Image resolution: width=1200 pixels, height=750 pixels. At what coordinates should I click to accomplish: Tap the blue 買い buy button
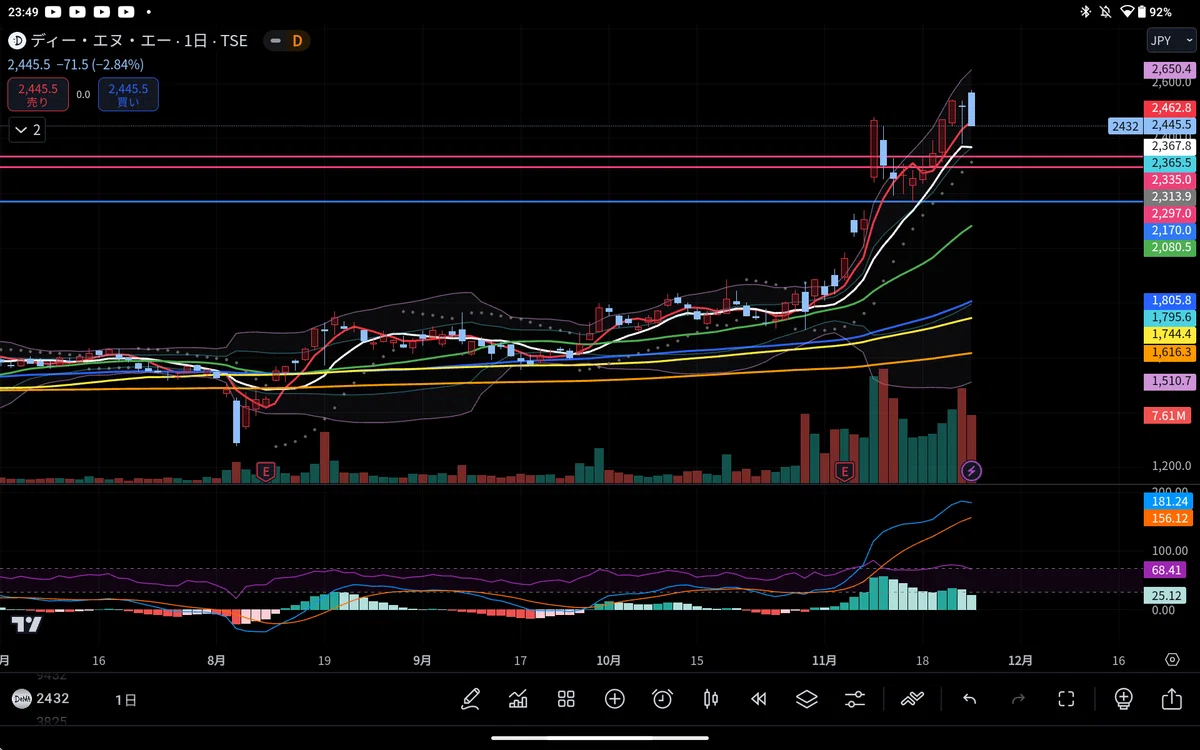[129, 94]
